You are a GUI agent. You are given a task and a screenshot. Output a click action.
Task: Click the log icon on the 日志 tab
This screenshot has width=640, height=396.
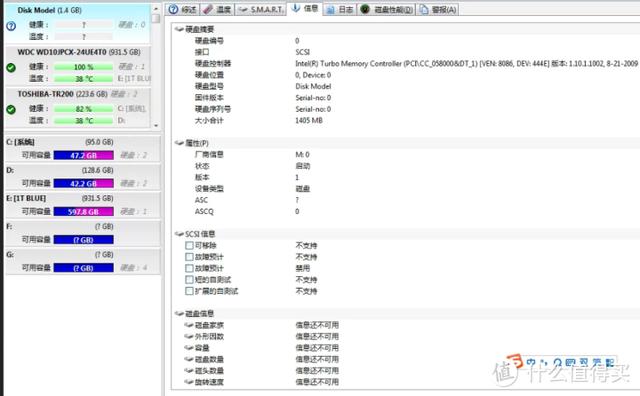330,9
